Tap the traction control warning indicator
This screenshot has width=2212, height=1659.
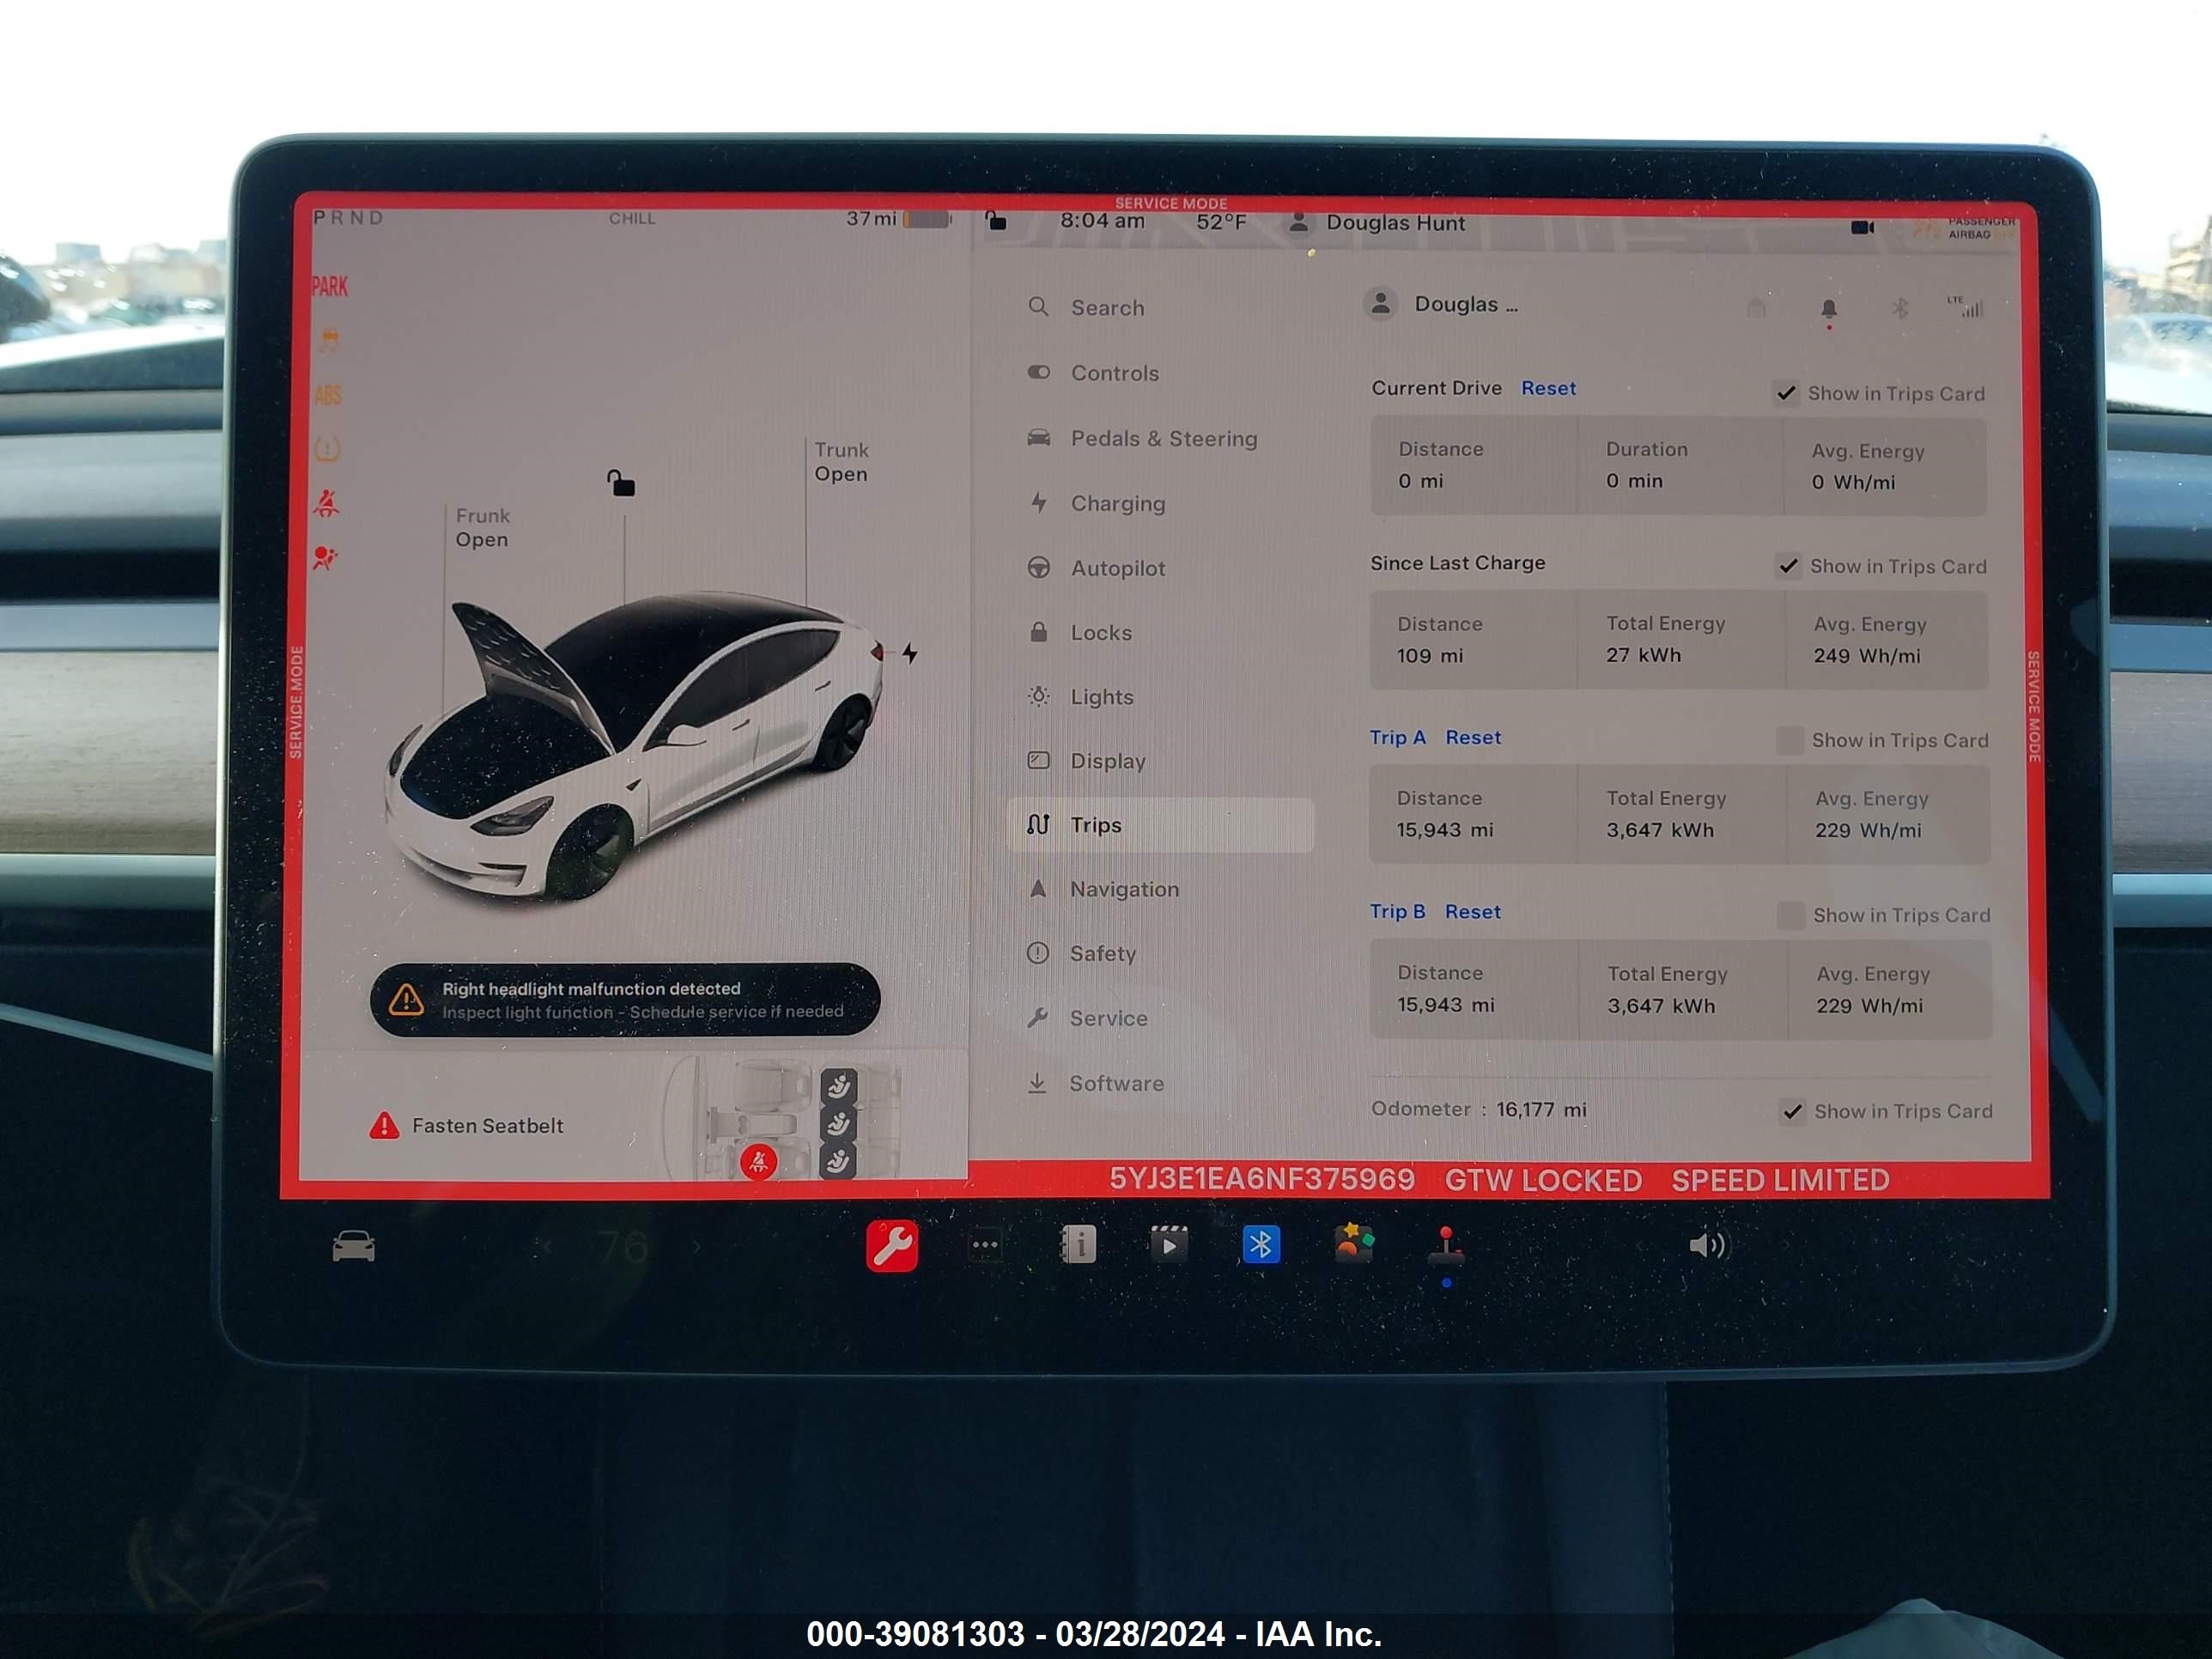point(329,341)
